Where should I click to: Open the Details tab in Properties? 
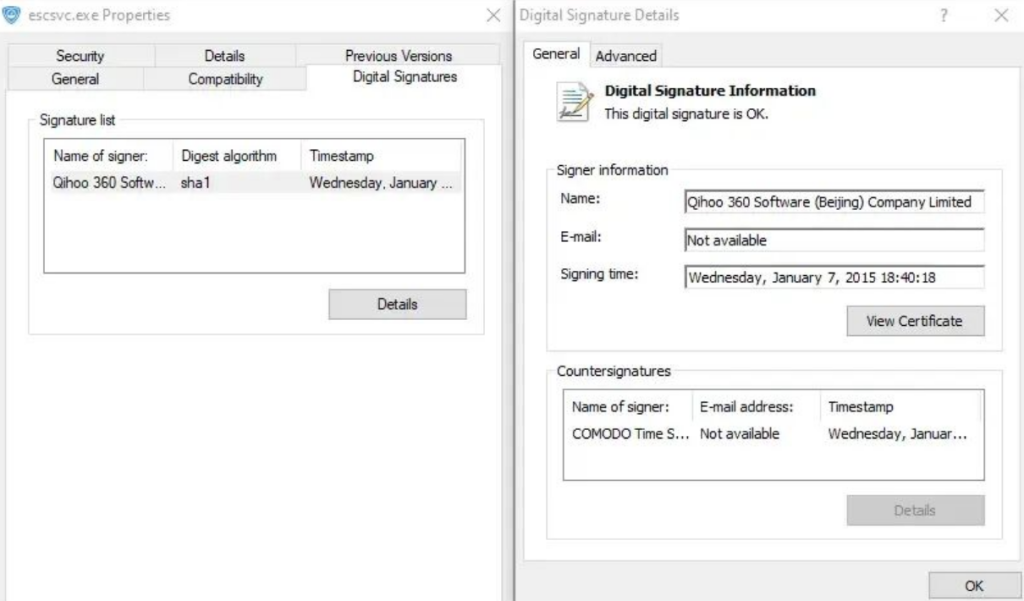[x=225, y=56]
